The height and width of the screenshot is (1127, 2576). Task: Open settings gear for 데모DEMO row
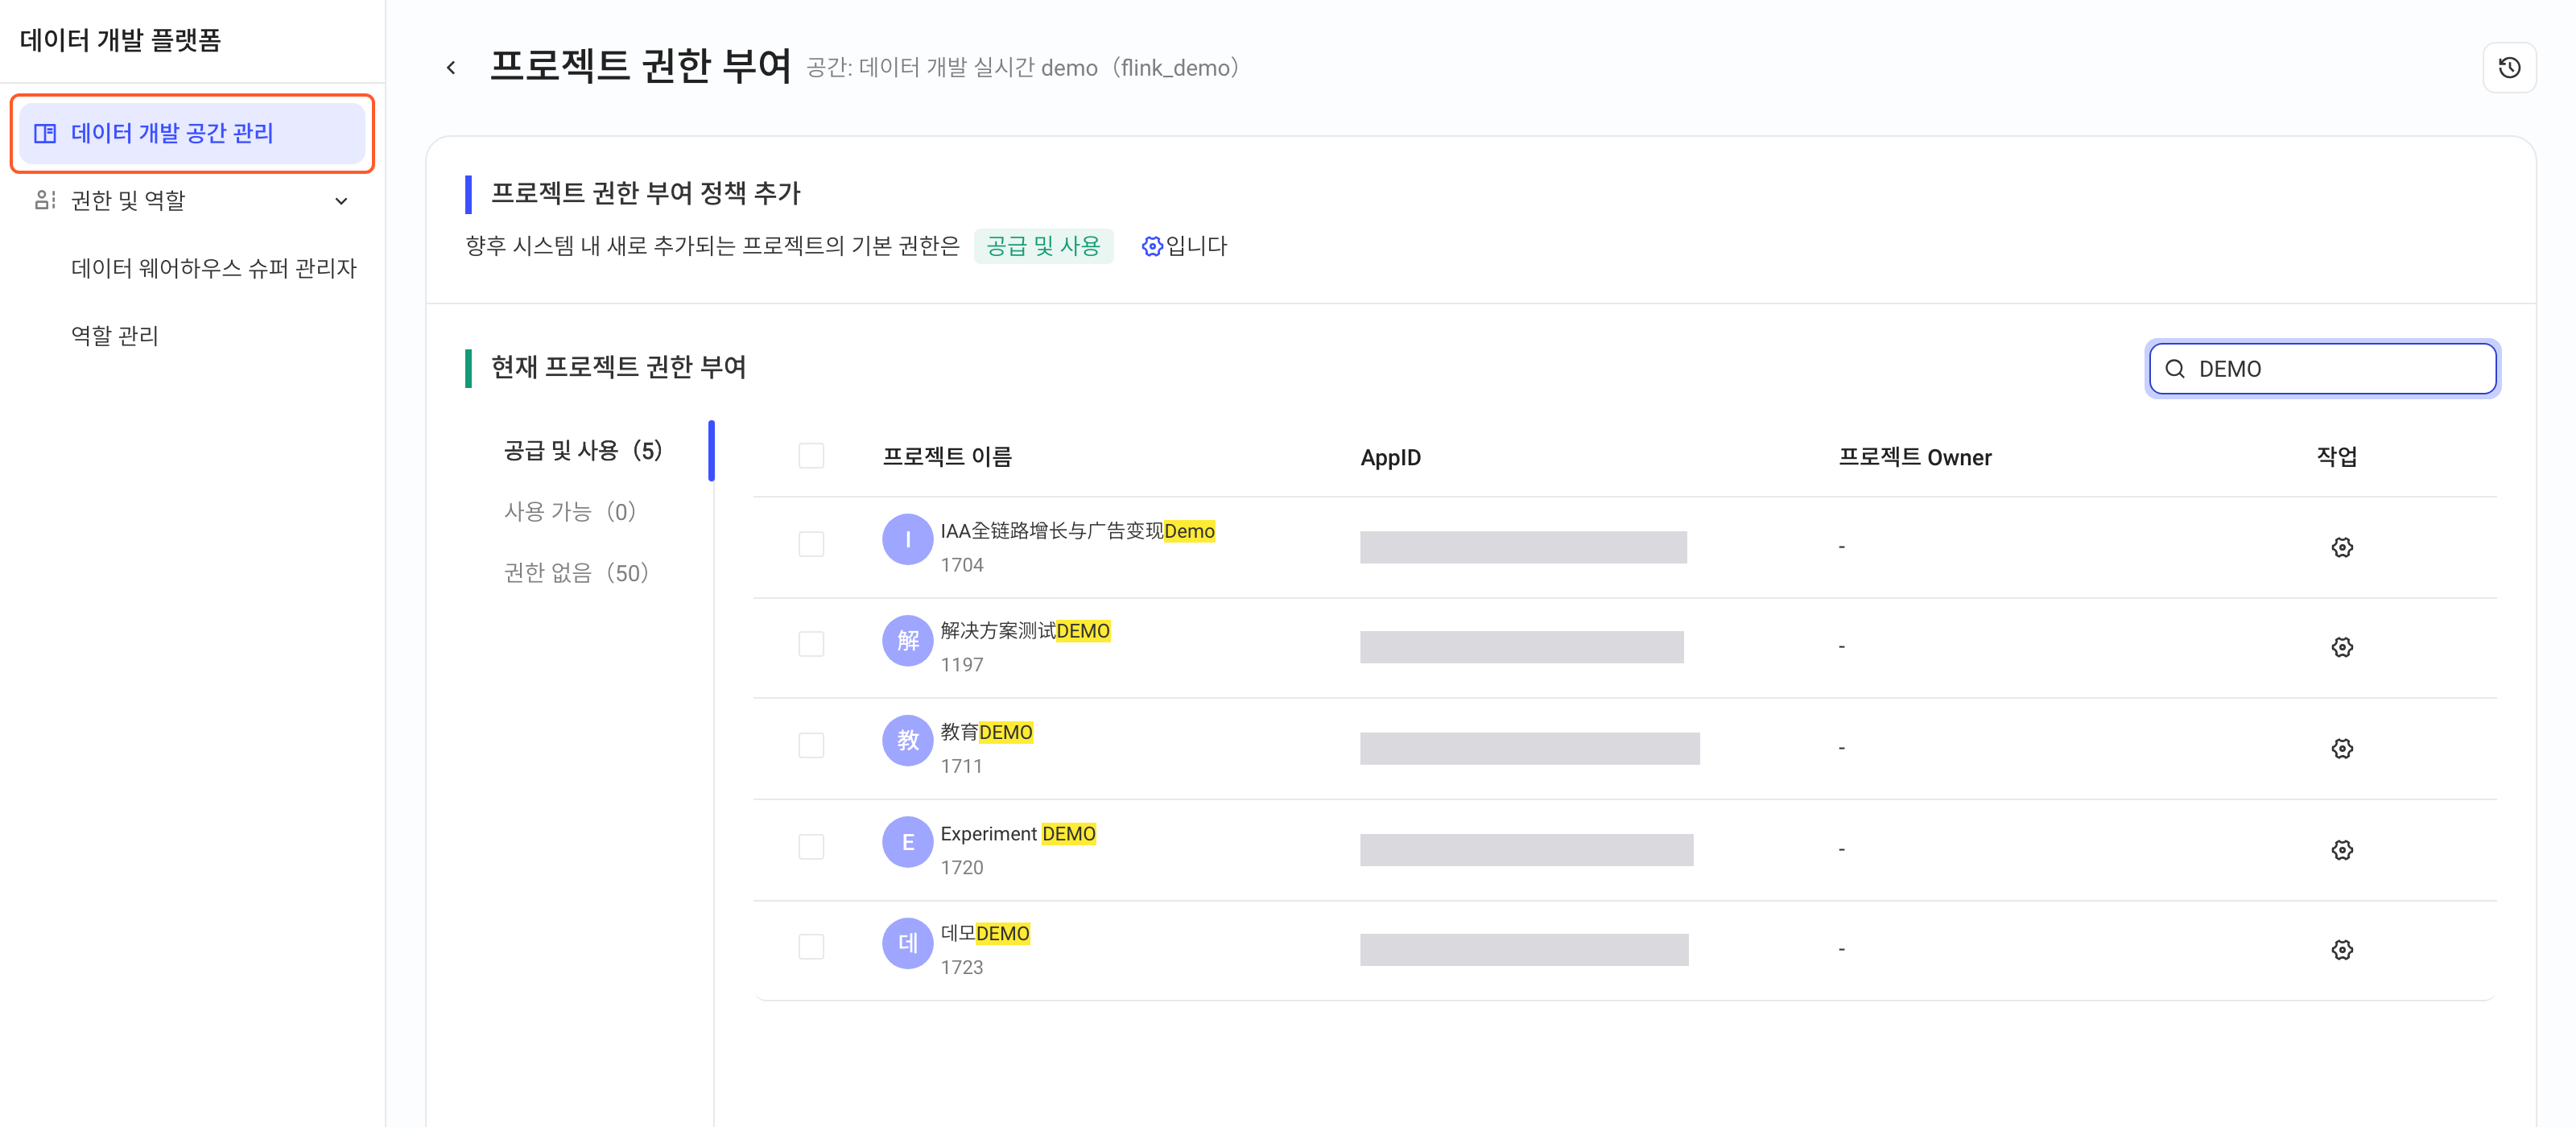[x=2341, y=949]
